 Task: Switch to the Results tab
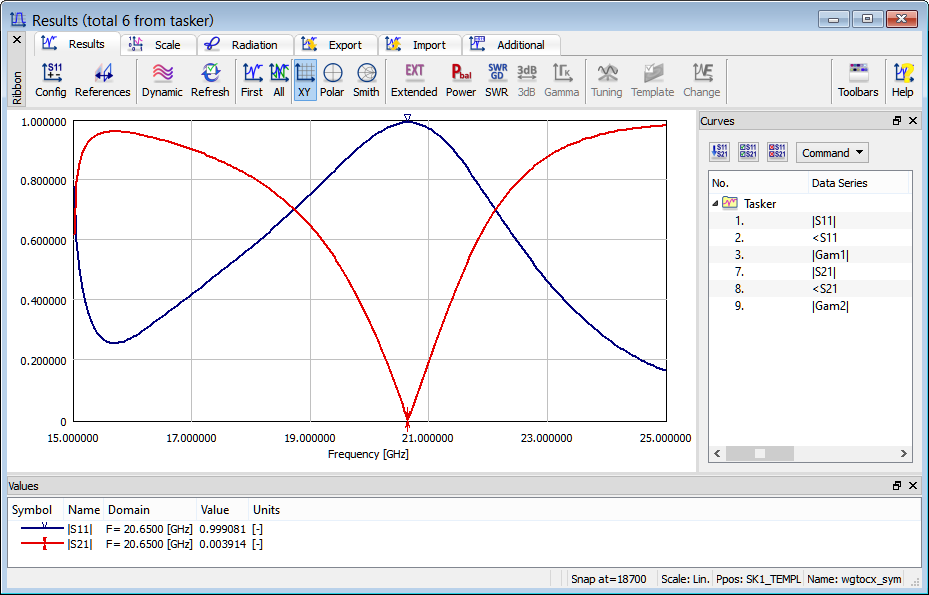pos(78,44)
